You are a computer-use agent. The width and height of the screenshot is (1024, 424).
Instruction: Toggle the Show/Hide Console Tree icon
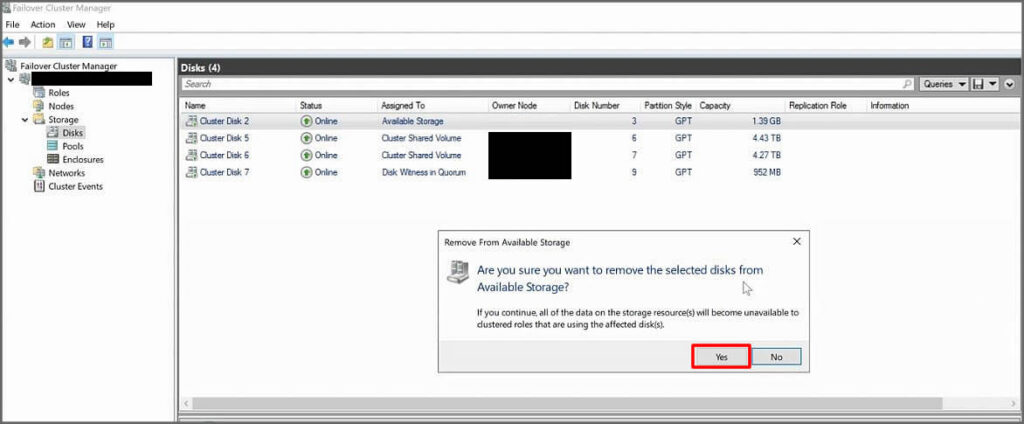[65, 42]
